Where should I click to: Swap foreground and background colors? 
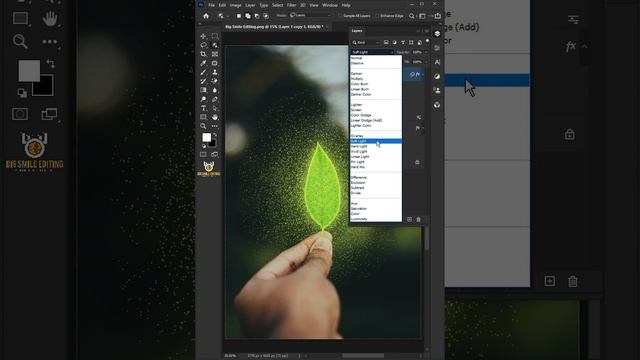(215, 135)
